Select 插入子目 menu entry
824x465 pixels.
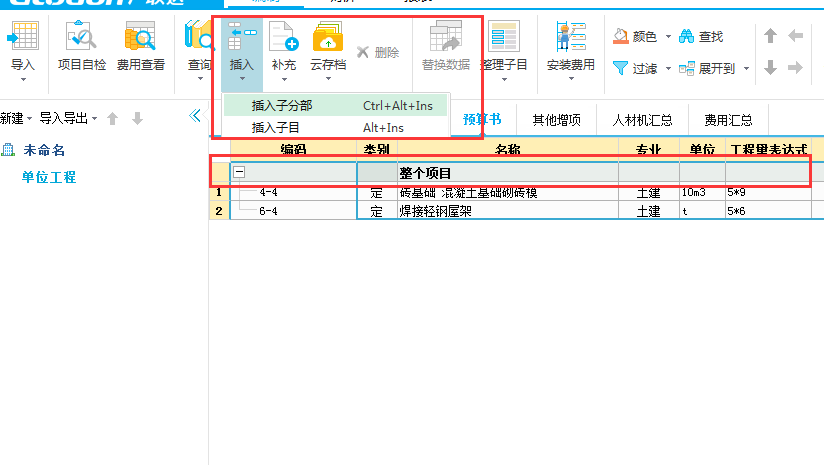[x=335, y=128]
